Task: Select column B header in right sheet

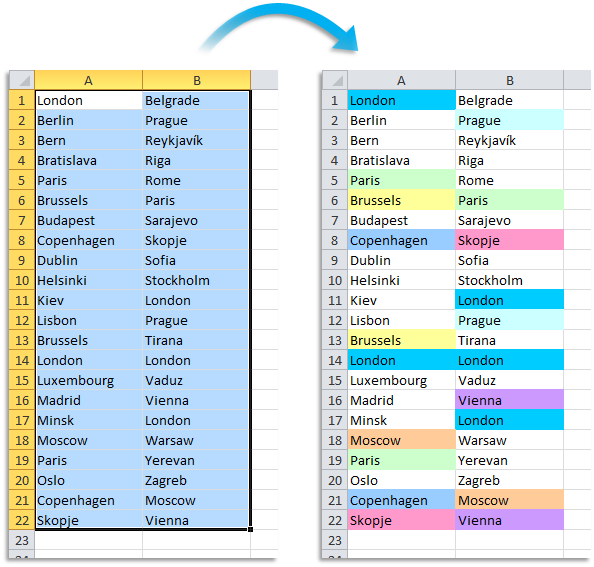Action: click(510, 80)
